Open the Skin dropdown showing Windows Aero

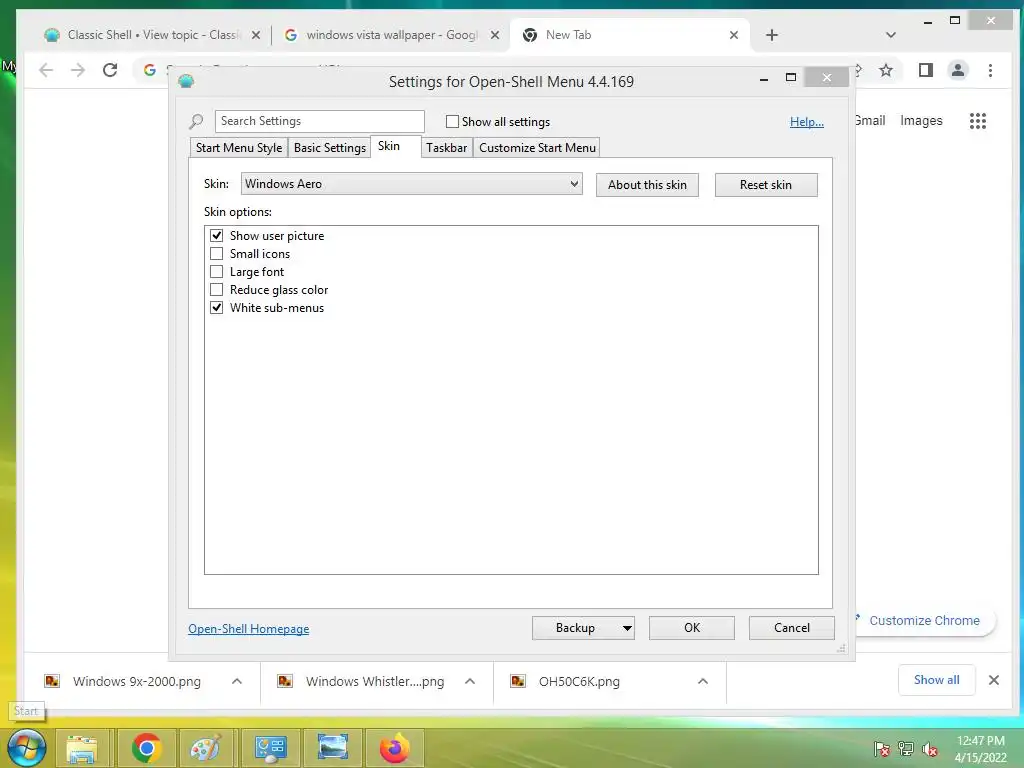tap(411, 184)
